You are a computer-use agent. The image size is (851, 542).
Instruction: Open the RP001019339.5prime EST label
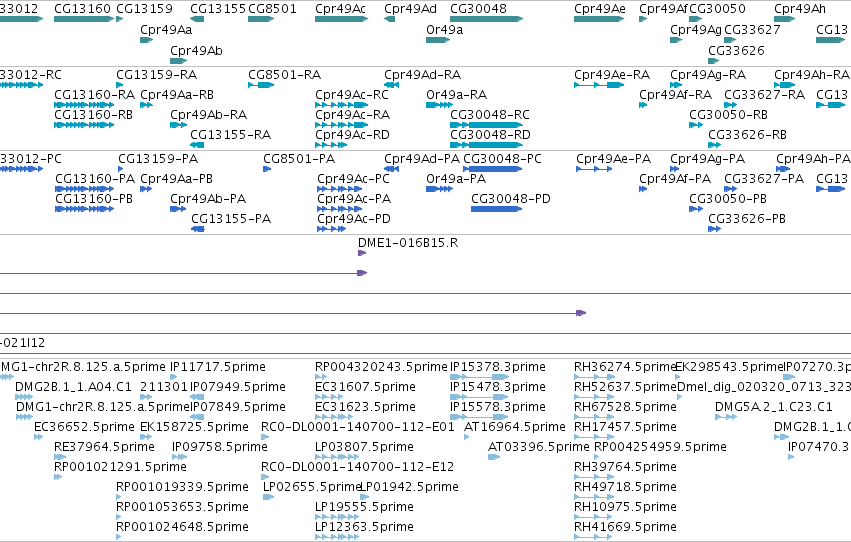182,487
